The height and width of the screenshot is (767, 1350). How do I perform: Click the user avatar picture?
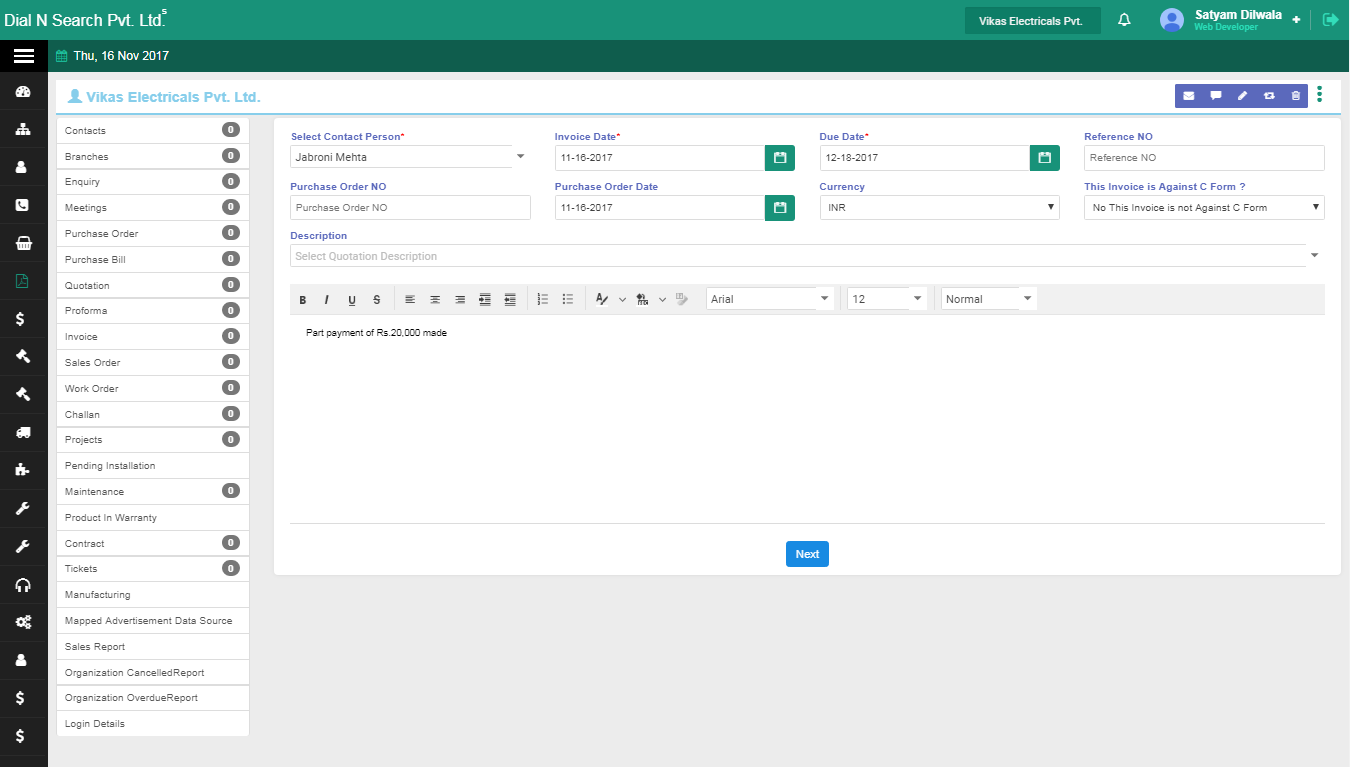[x=1171, y=20]
